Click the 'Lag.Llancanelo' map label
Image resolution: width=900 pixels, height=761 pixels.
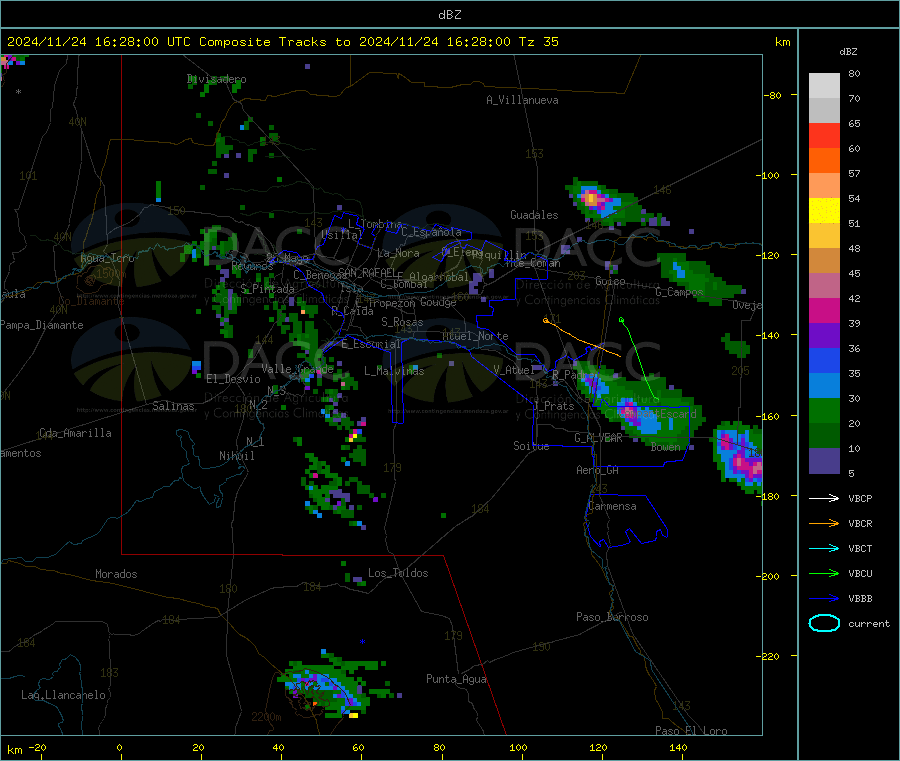coord(63,695)
